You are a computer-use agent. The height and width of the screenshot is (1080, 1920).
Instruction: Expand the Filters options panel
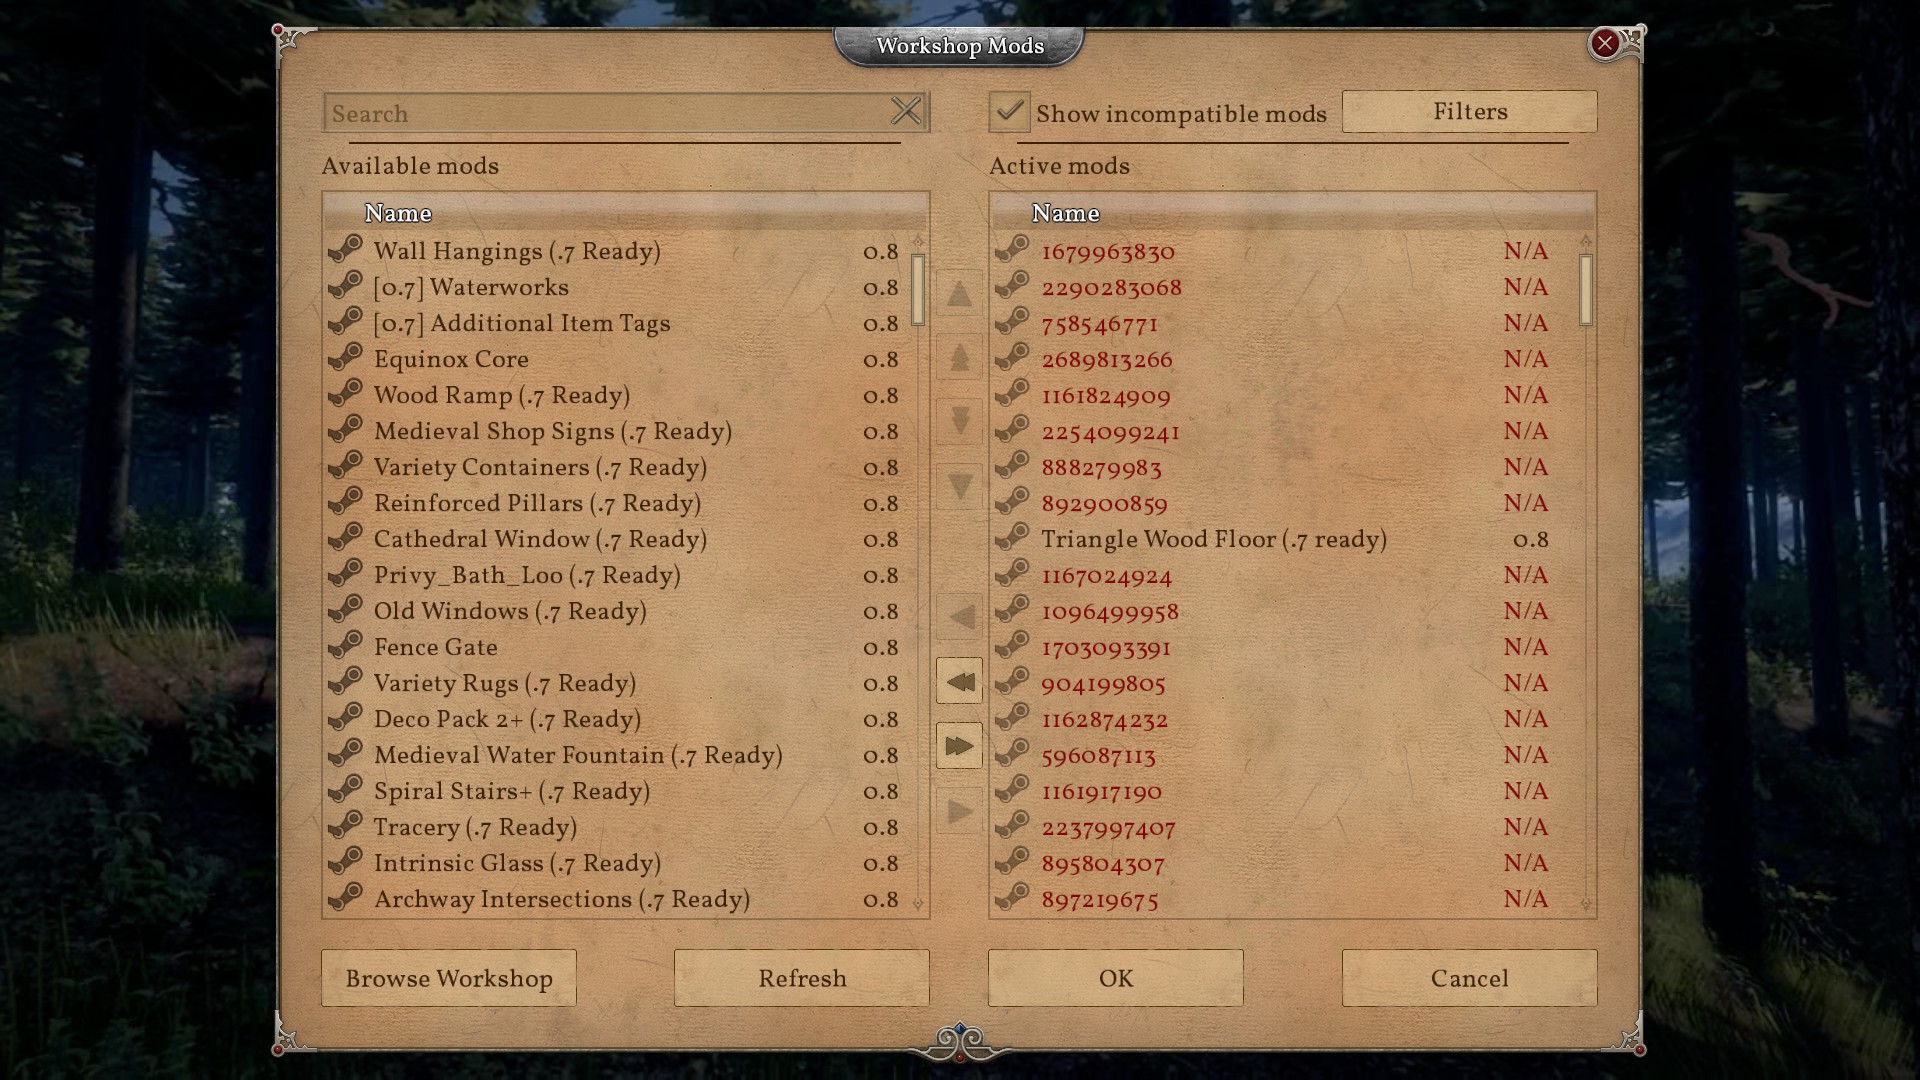coord(1469,109)
